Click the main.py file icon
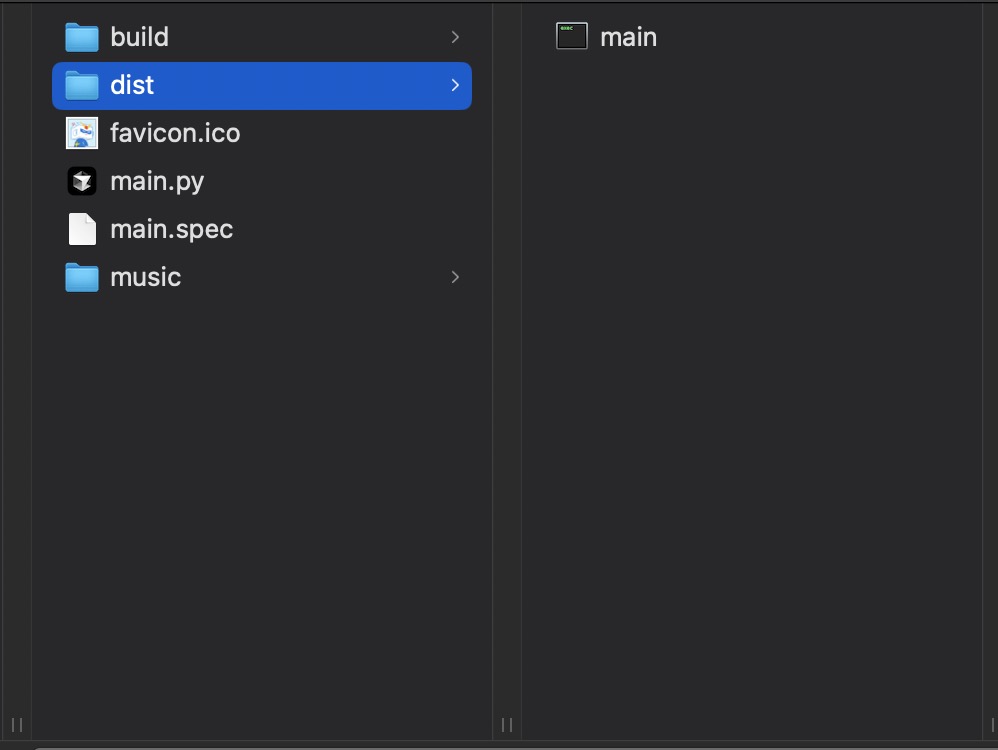 (x=81, y=181)
